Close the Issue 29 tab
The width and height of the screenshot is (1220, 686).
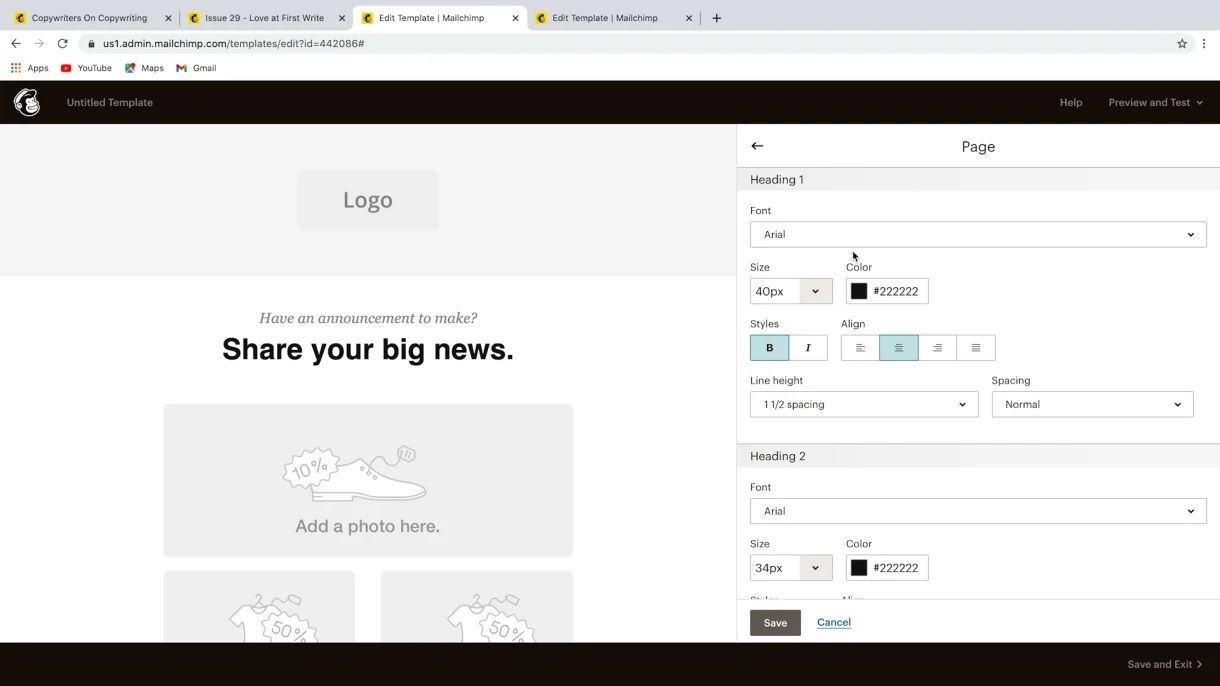point(342,18)
